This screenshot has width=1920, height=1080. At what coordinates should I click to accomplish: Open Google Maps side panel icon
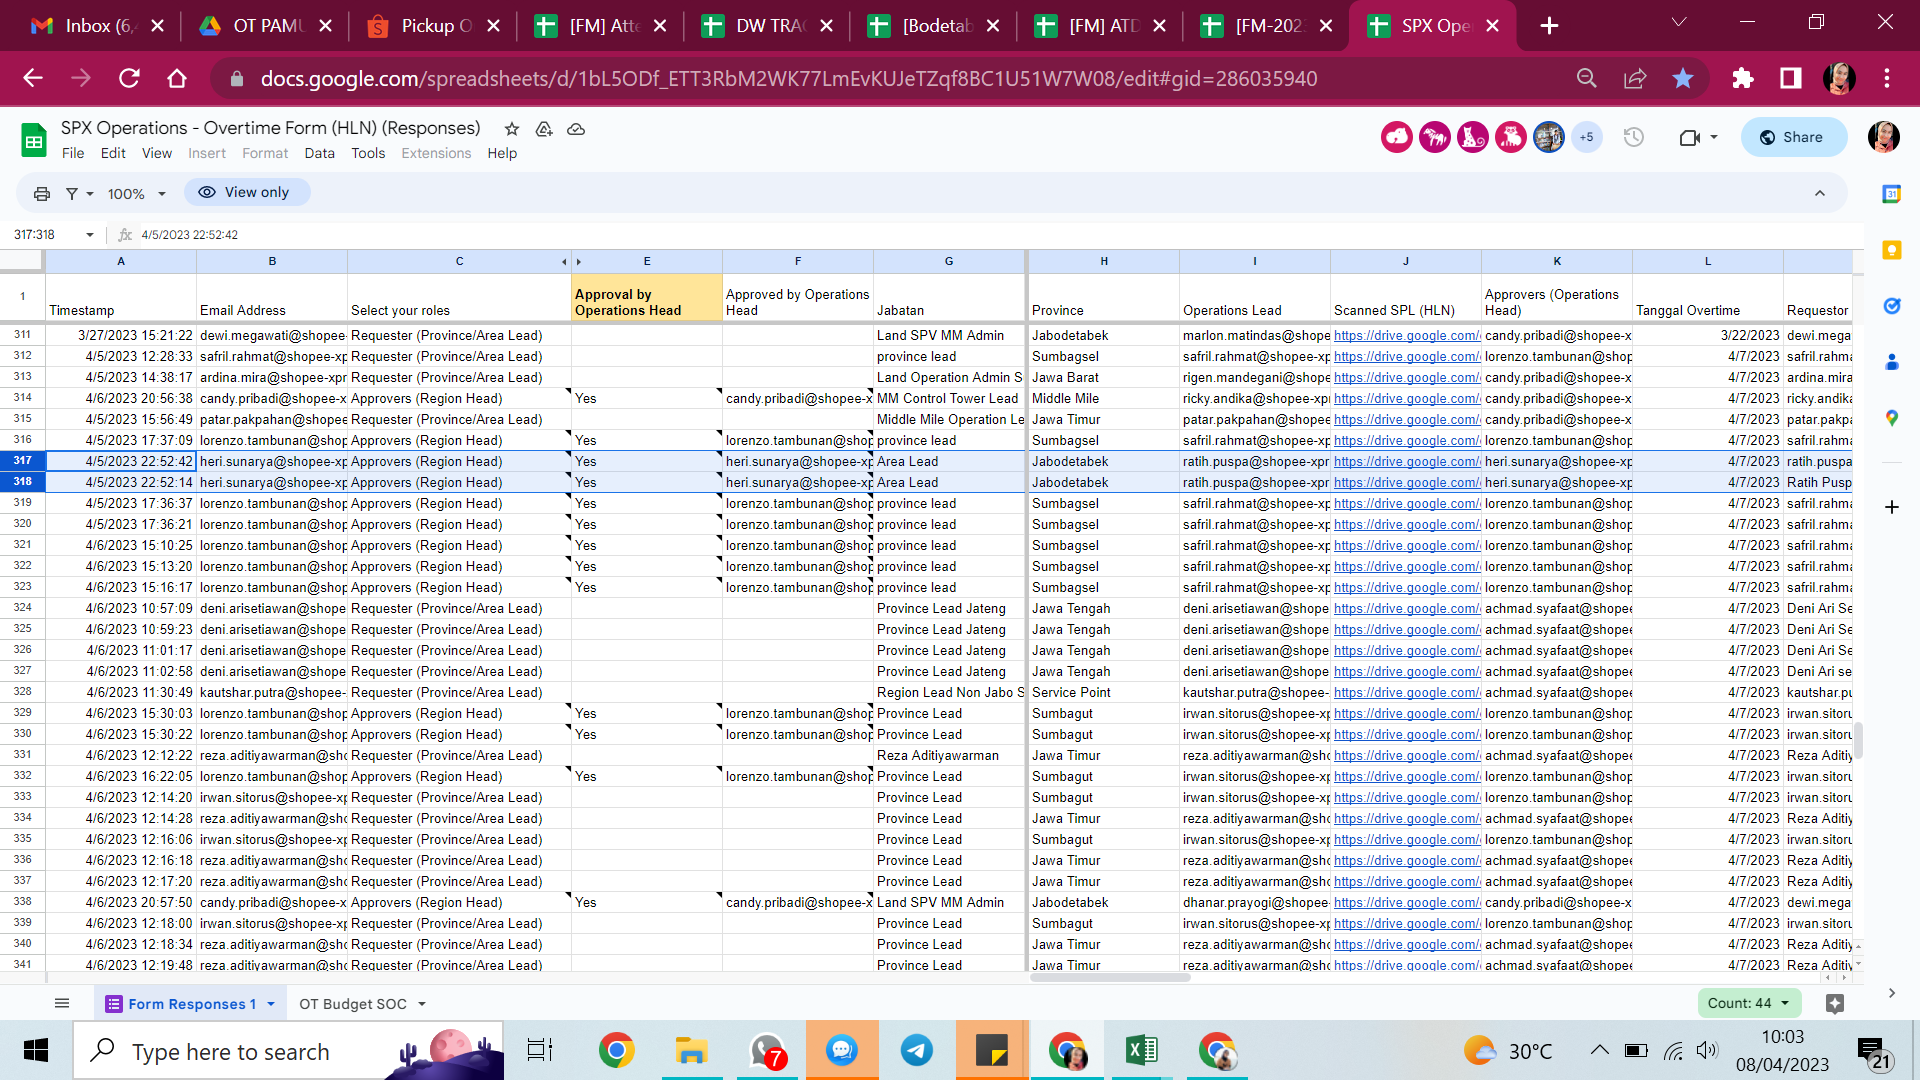(1891, 418)
